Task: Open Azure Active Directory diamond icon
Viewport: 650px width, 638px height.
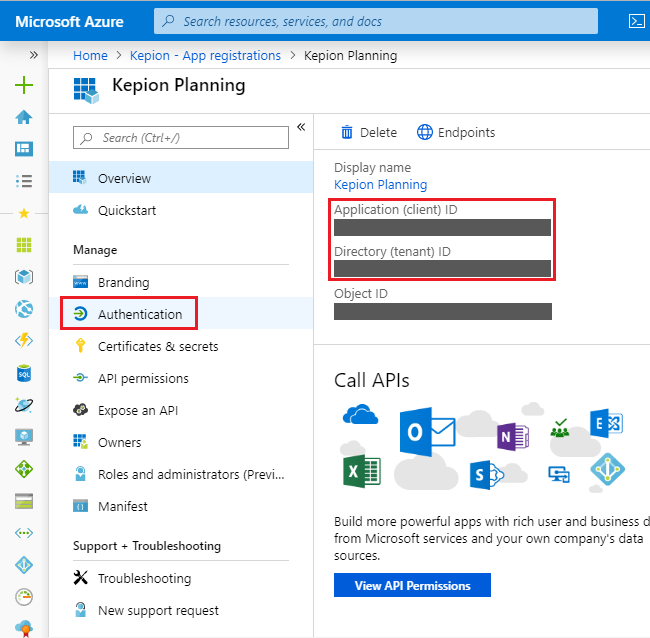Action: coord(24,565)
